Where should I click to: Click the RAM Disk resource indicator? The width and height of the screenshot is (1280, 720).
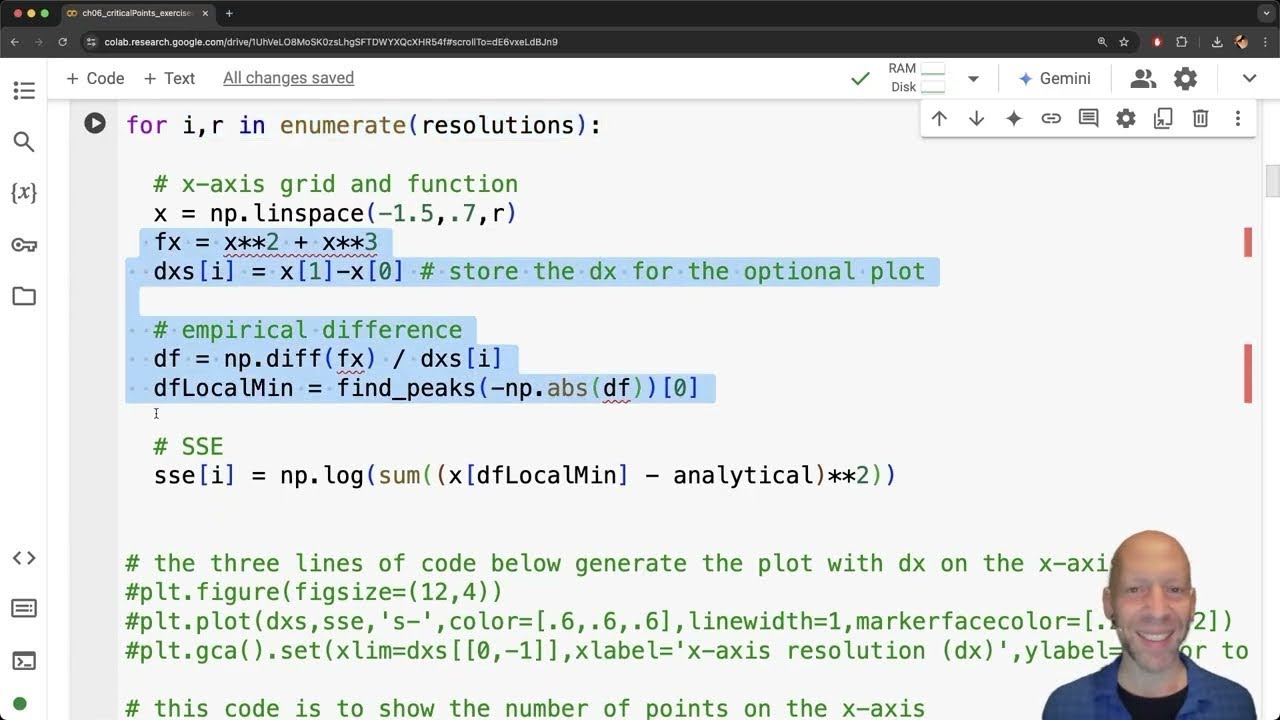click(916, 78)
